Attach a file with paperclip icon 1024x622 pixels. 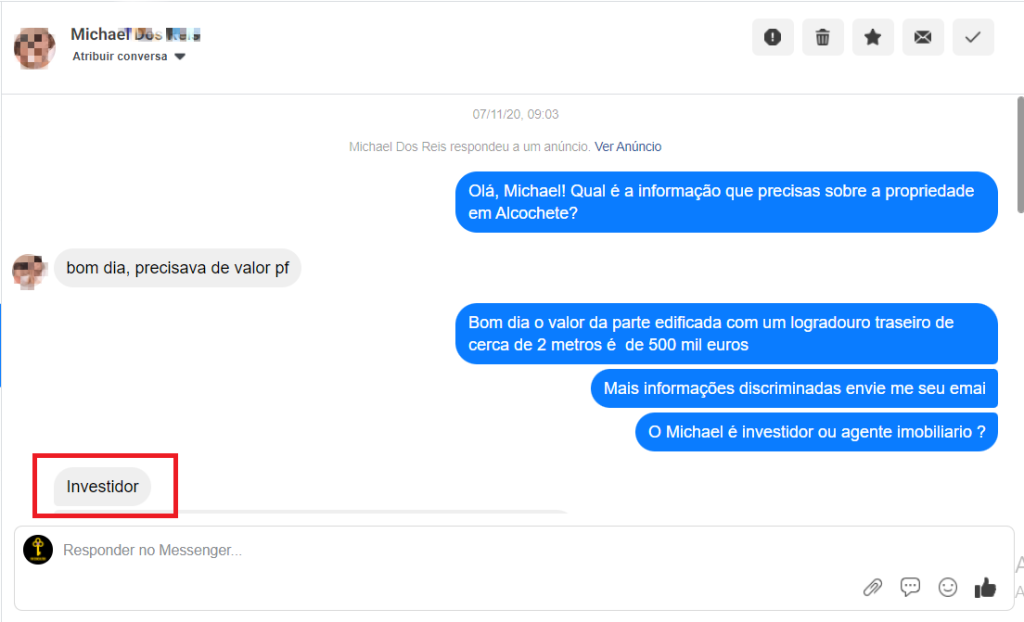coord(872,587)
